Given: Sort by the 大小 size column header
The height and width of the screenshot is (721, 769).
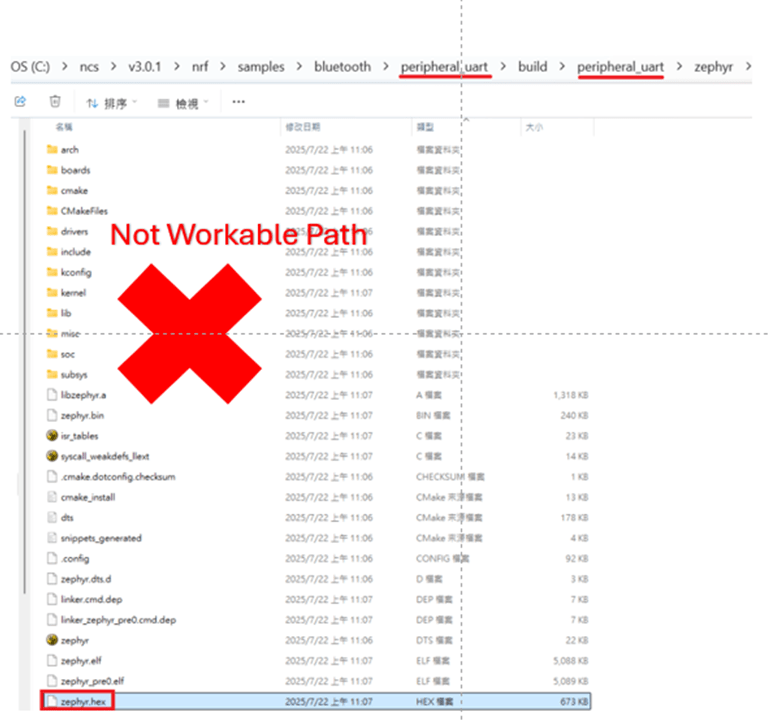Looking at the screenshot, I should pos(533,128).
